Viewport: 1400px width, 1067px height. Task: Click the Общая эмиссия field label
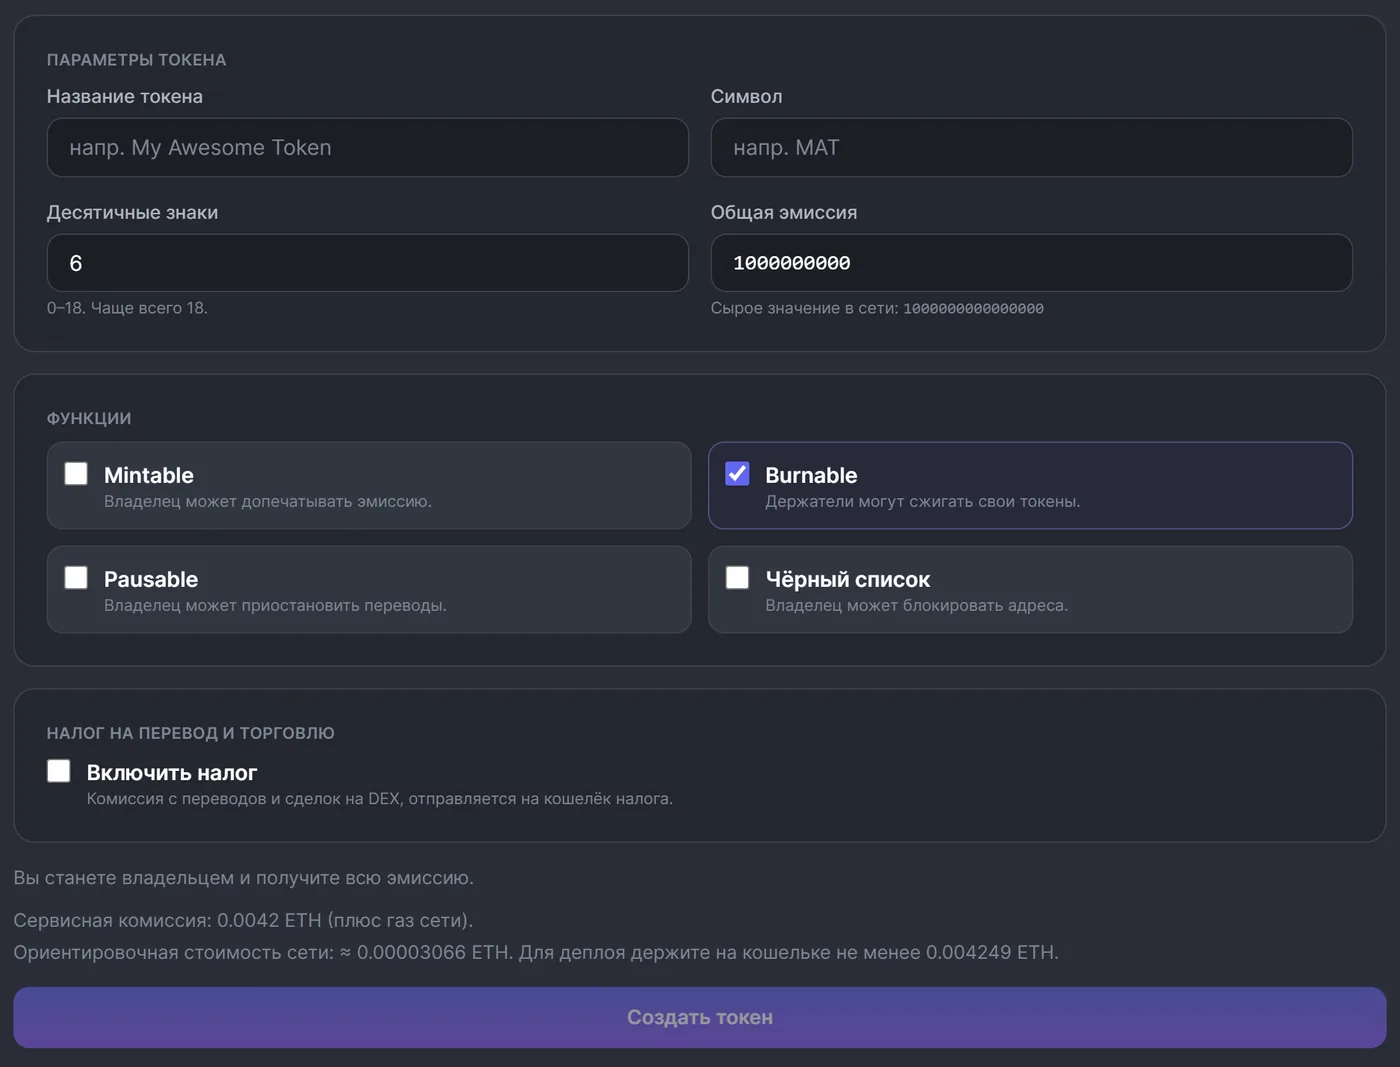pos(784,212)
